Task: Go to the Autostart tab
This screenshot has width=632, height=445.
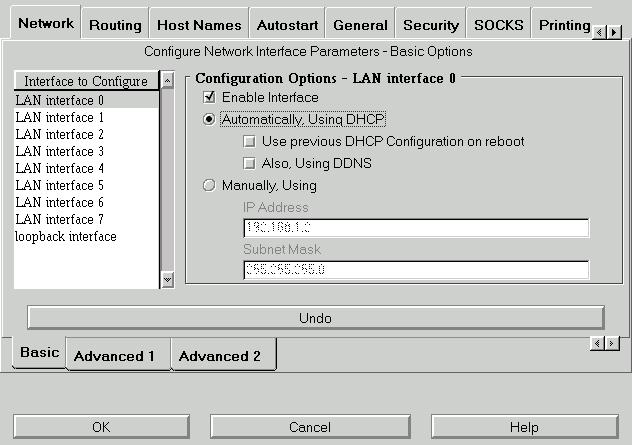Action: [x=287, y=25]
